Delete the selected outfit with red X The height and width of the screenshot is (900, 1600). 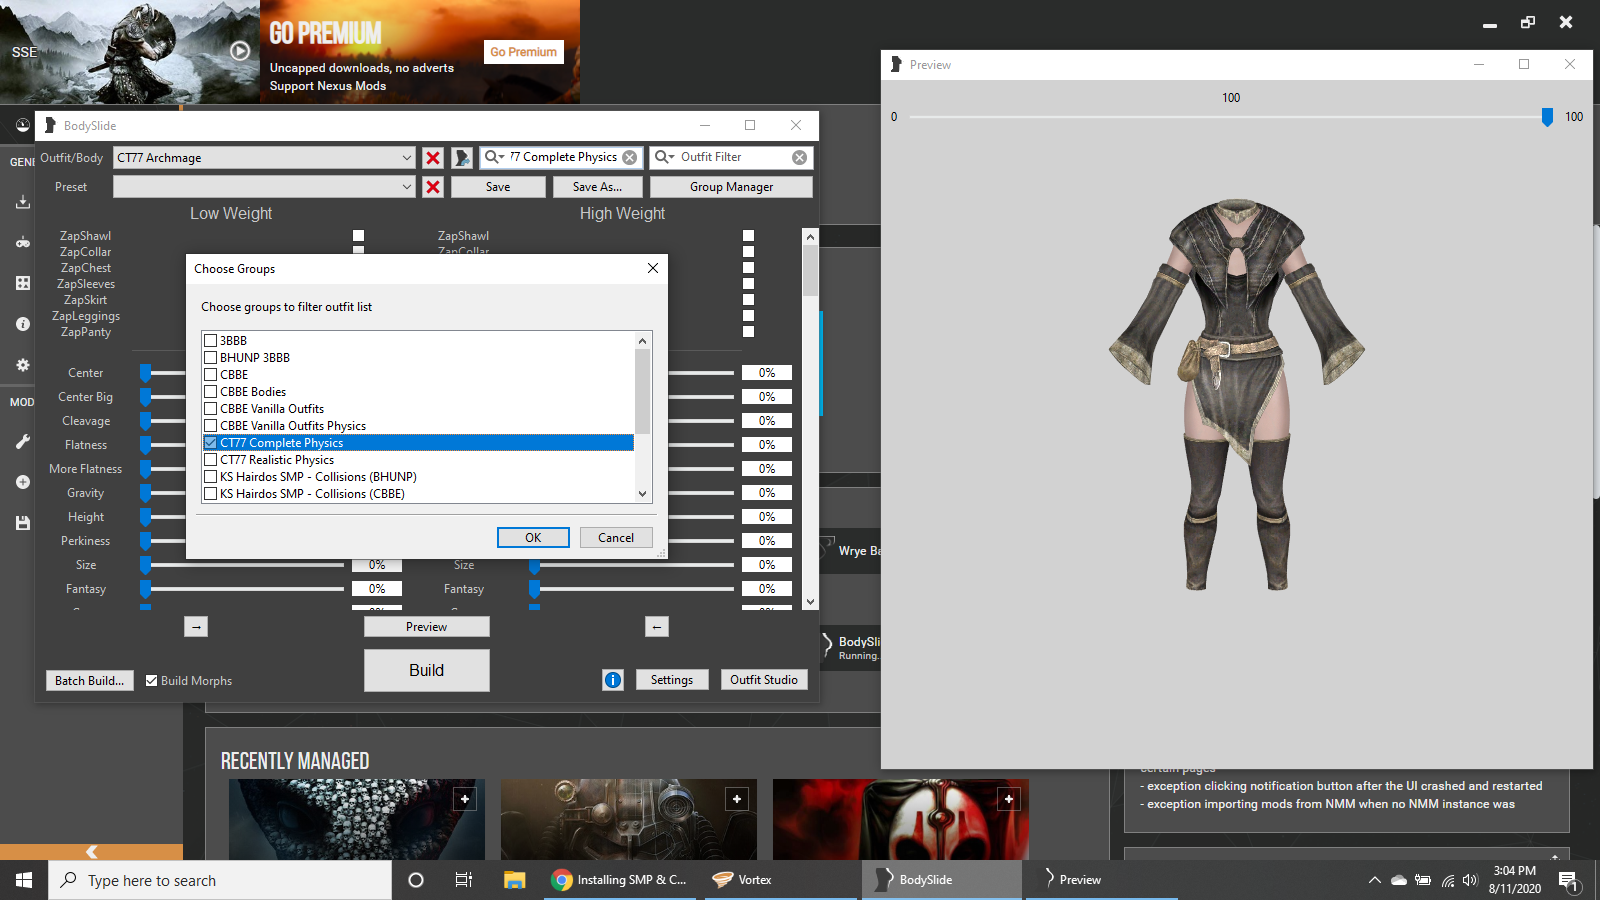pyautogui.click(x=433, y=158)
